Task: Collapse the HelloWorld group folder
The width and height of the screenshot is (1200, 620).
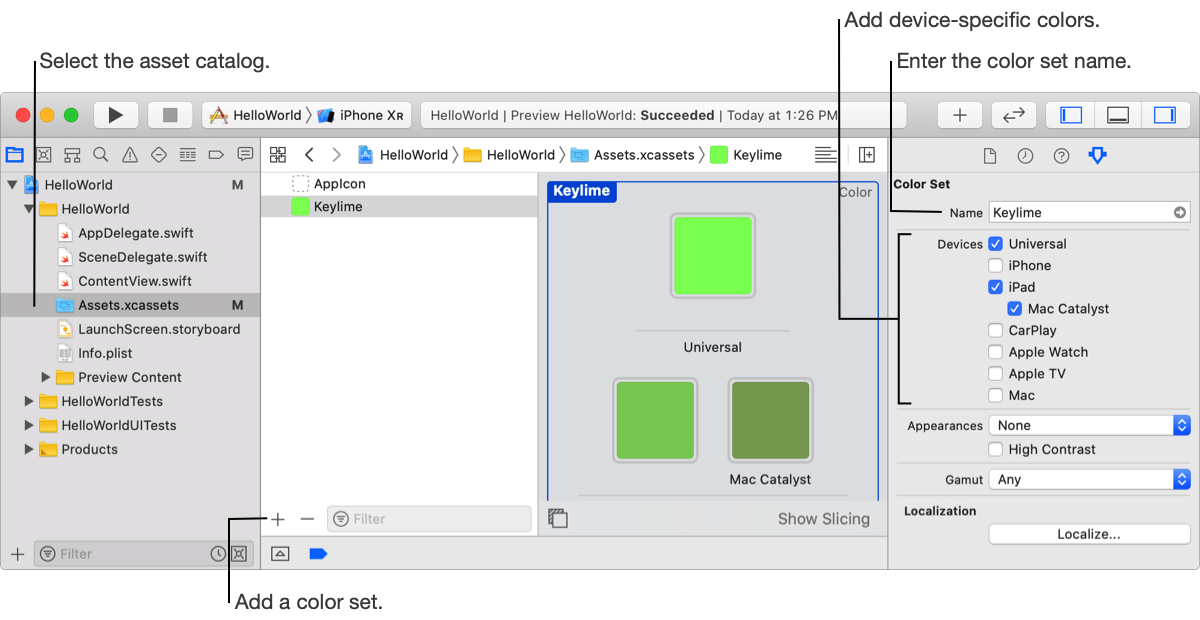Action: pyautogui.click(x=28, y=209)
